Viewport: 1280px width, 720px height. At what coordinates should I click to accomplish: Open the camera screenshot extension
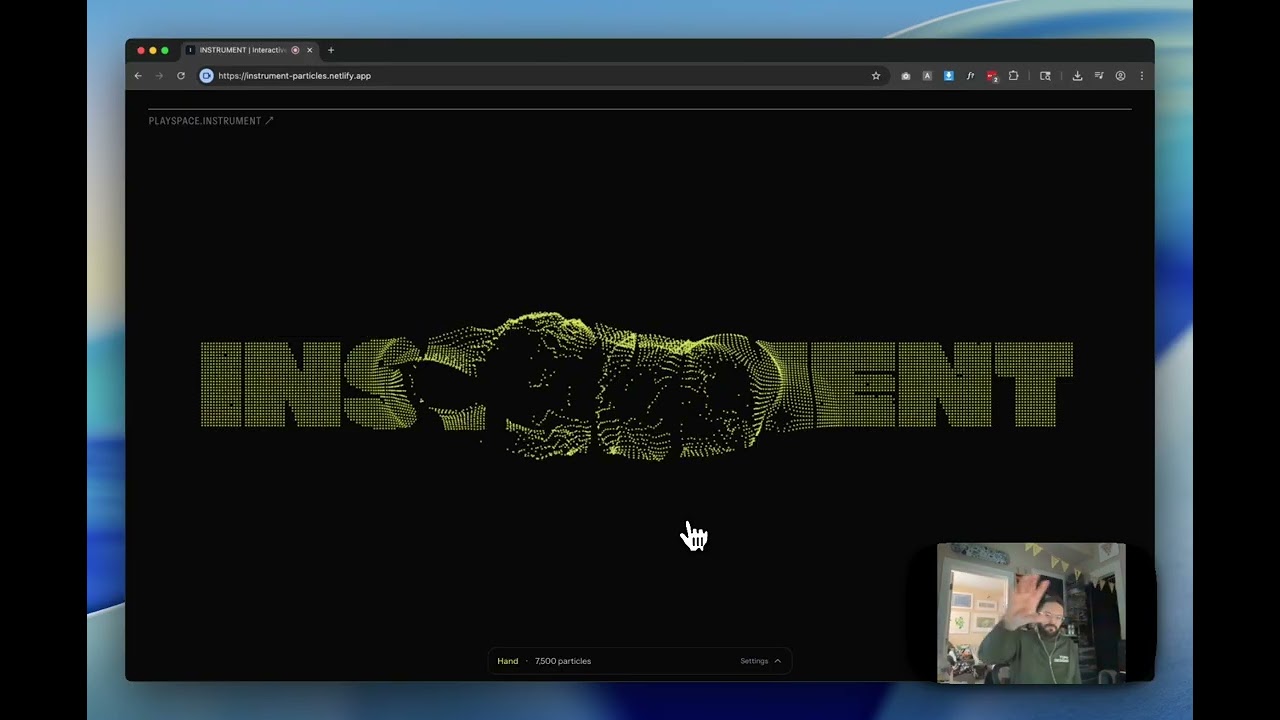906,76
